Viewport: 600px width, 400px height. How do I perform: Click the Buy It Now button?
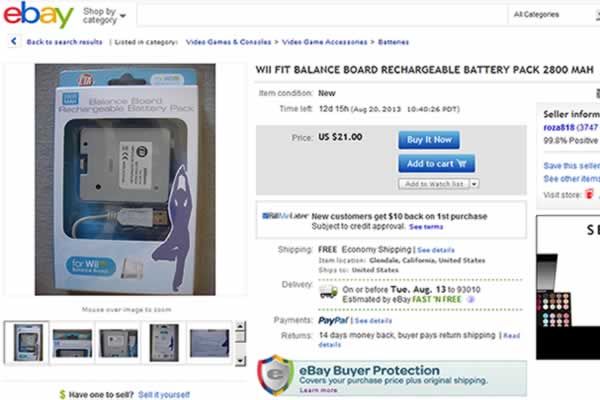tap(429, 140)
